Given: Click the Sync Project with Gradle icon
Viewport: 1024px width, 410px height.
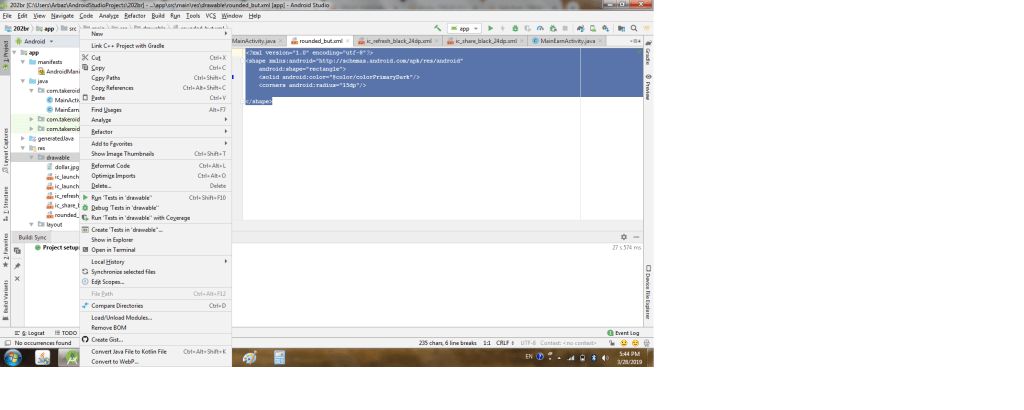Looking at the screenshot, I should [580, 29].
